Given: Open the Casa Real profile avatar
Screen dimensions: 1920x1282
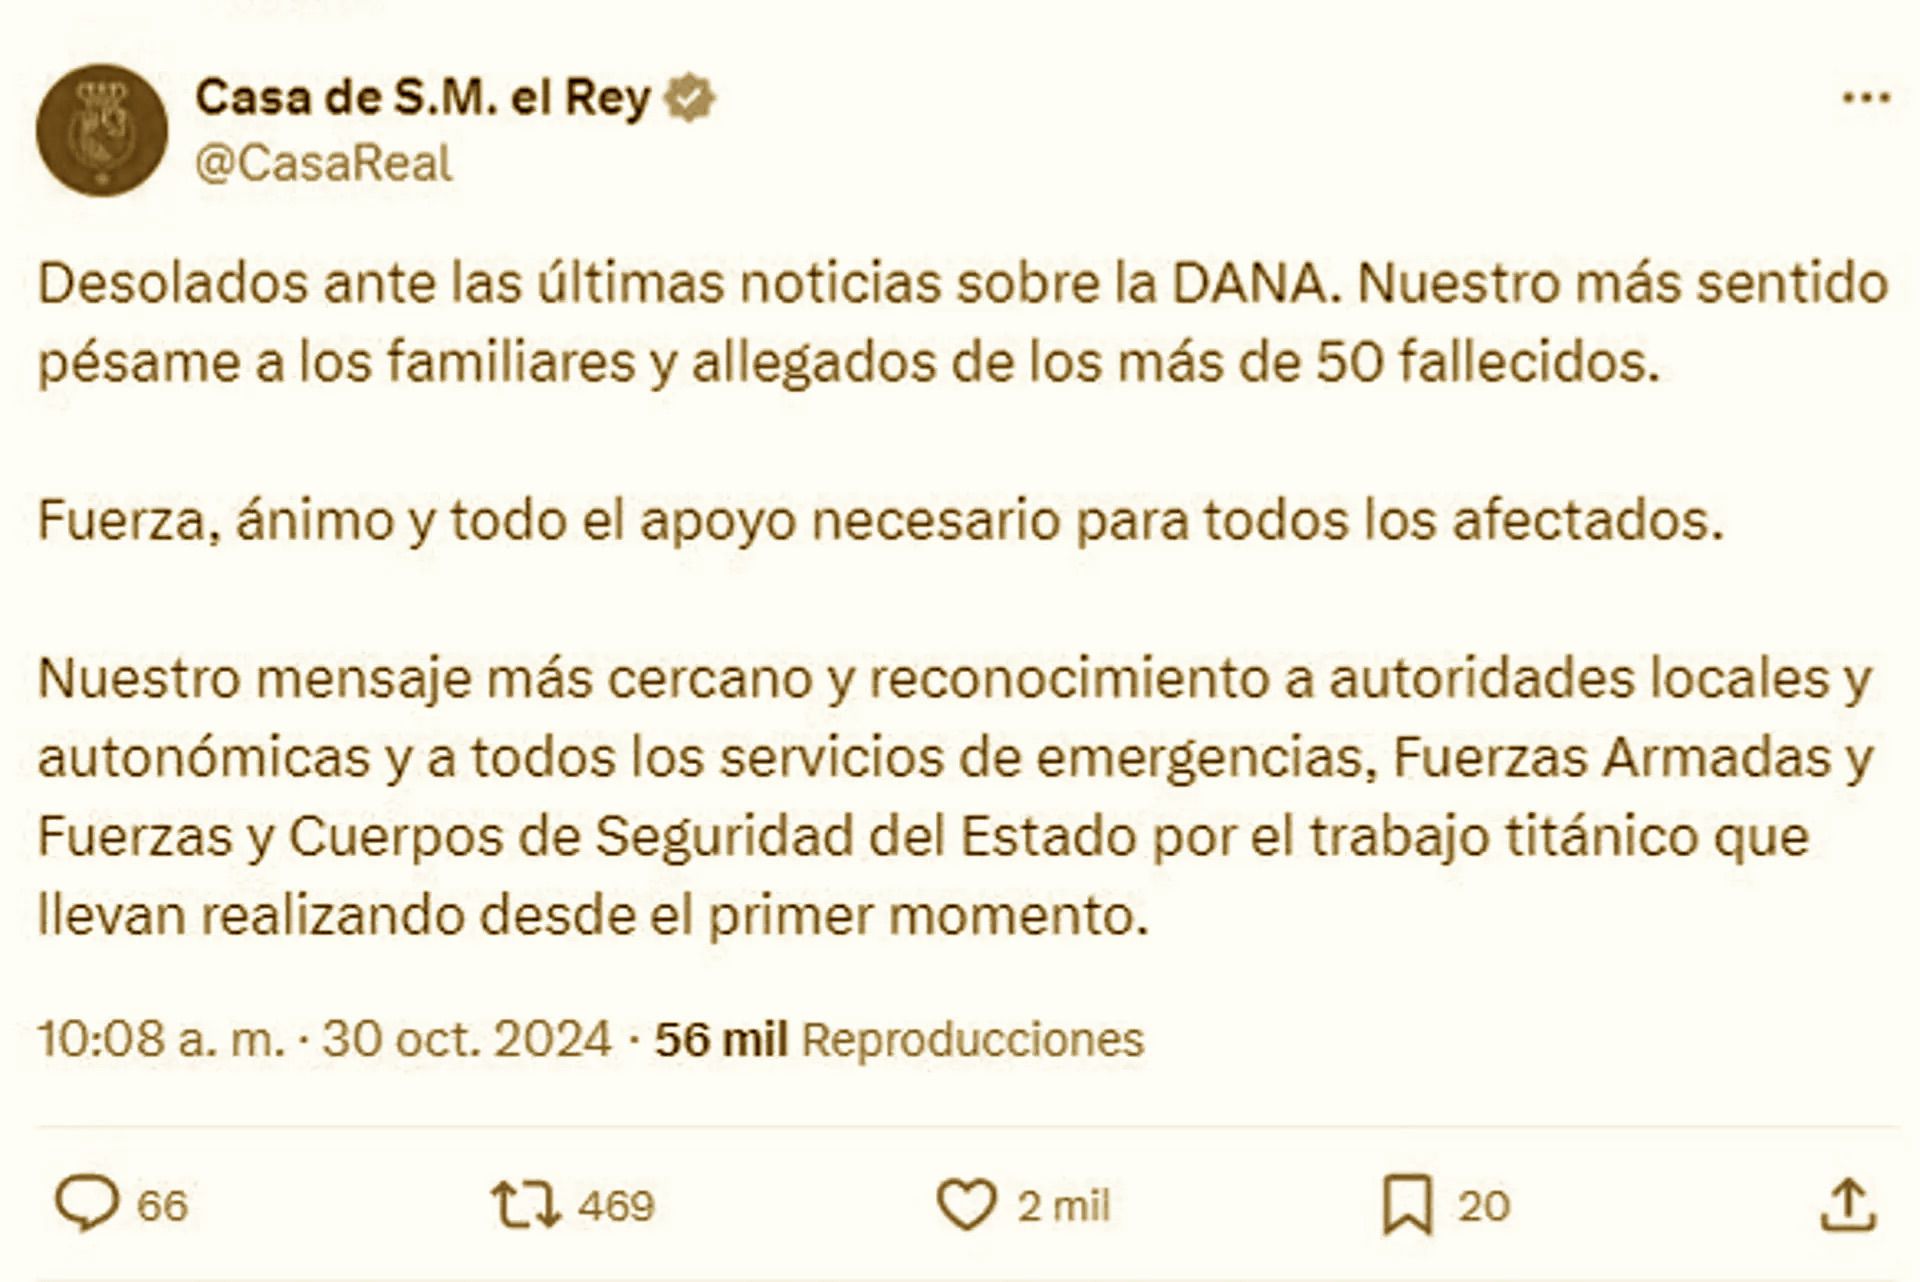Looking at the screenshot, I should (x=102, y=131).
